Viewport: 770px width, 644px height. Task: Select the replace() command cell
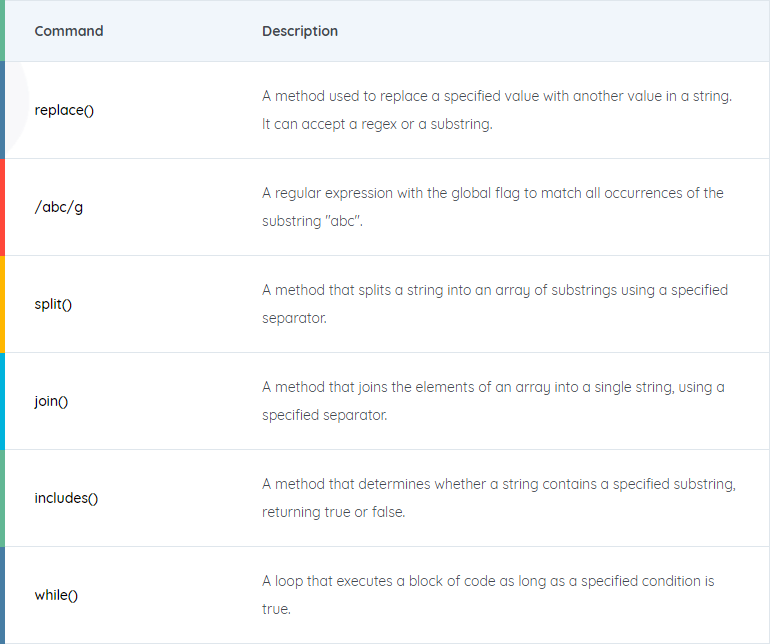tap(64, 110)
